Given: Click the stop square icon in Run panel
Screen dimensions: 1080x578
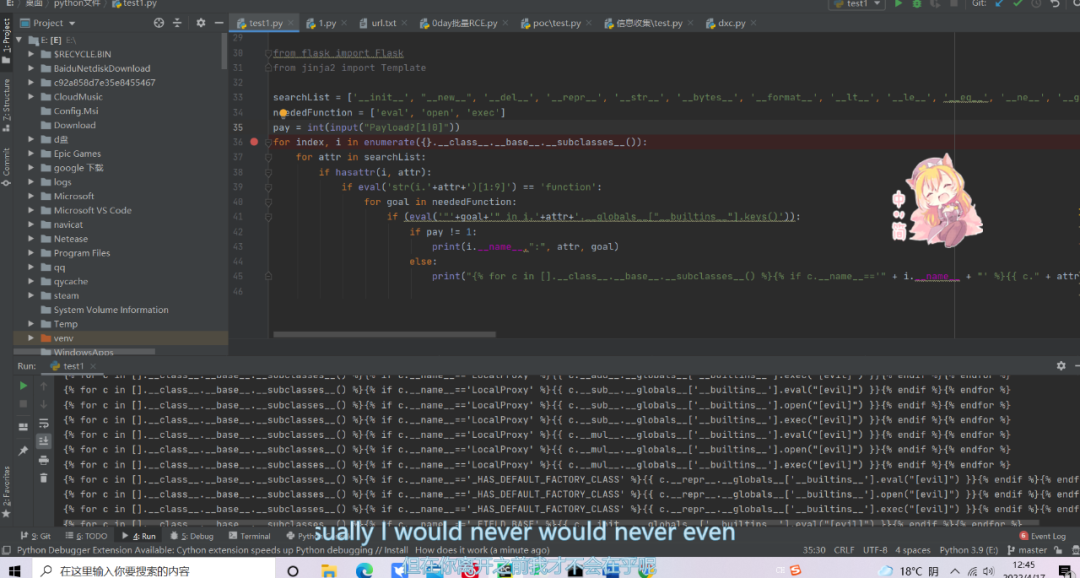Looking at the screenshot, I should [23, 404].
